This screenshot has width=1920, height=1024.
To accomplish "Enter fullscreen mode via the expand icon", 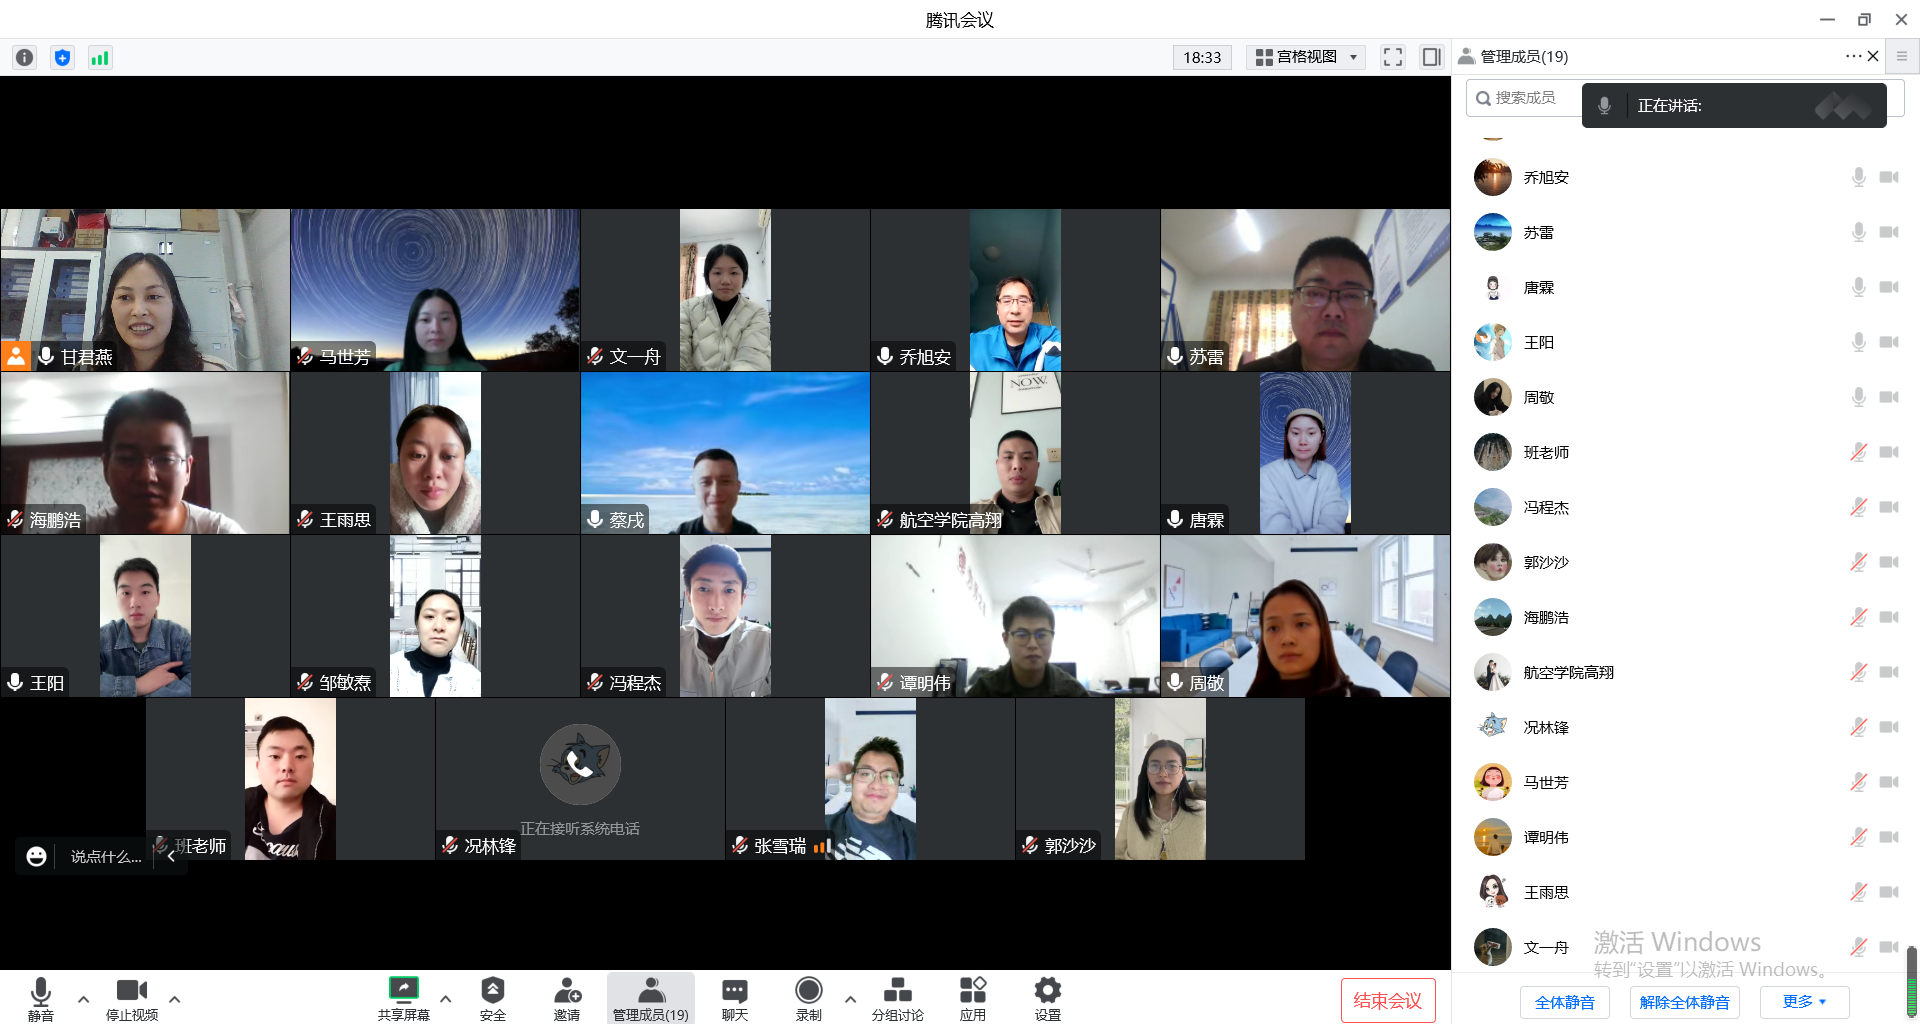I will (1392, 57).
